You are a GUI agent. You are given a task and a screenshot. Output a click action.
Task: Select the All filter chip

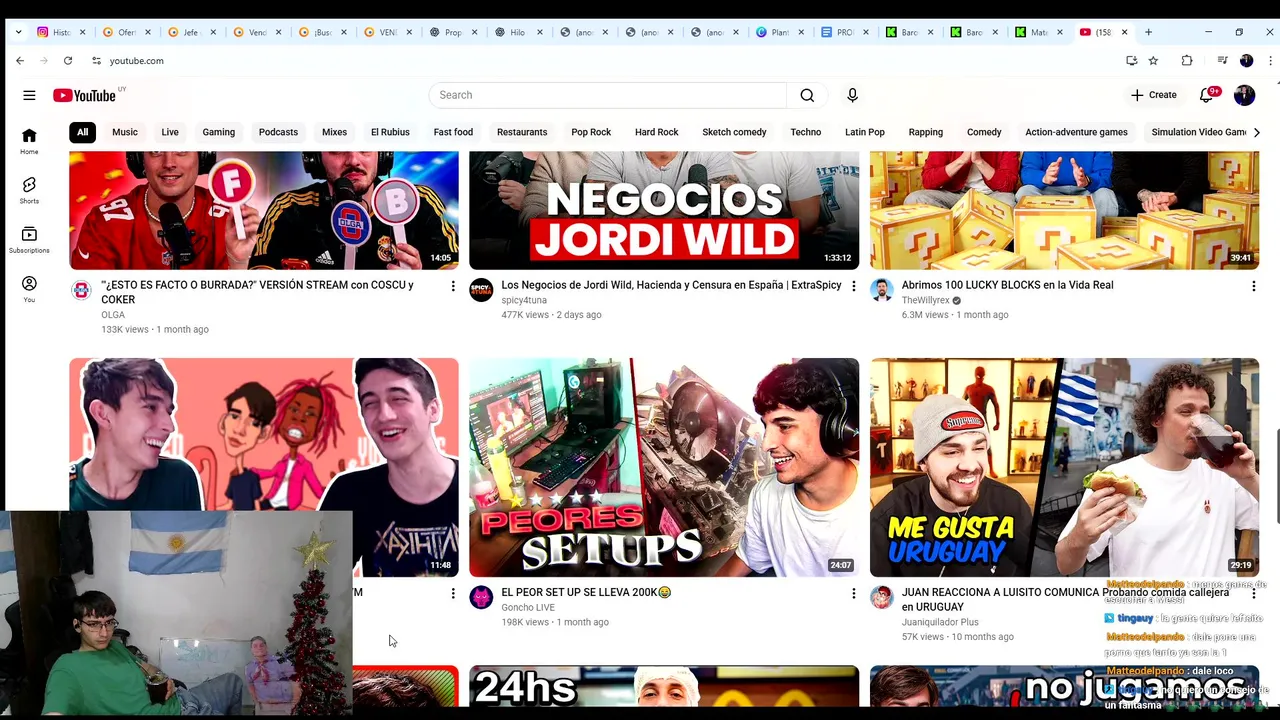pyautogui.click(x=82, y=132)
